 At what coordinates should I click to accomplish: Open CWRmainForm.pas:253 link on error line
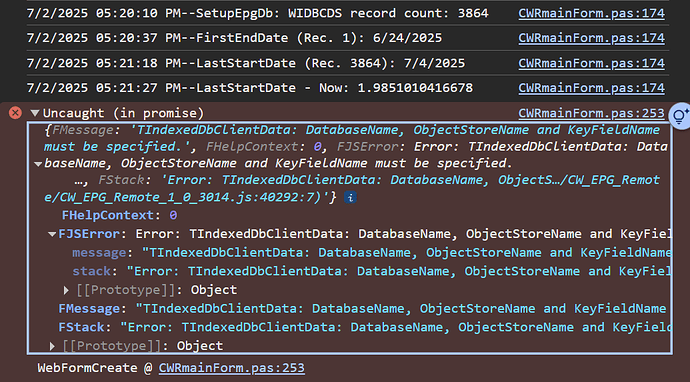point(591,113)
